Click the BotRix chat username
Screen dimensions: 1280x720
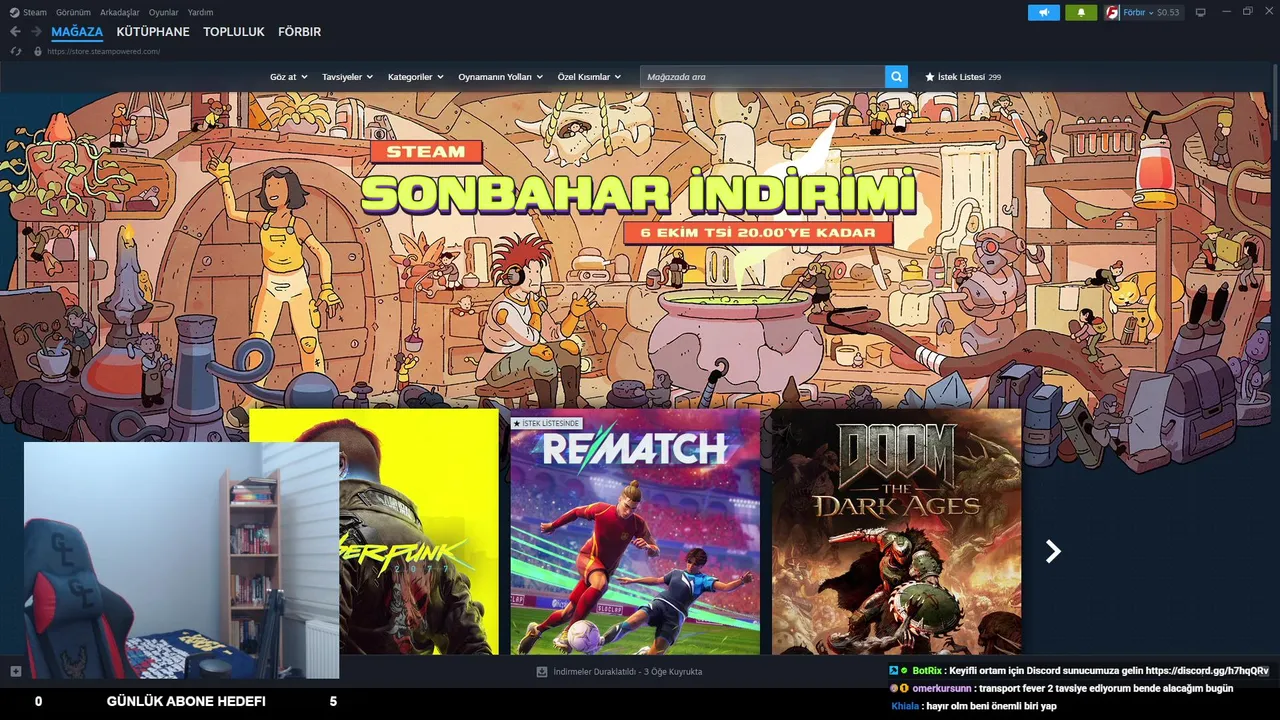pyautogui.click(x=927, y=671)
